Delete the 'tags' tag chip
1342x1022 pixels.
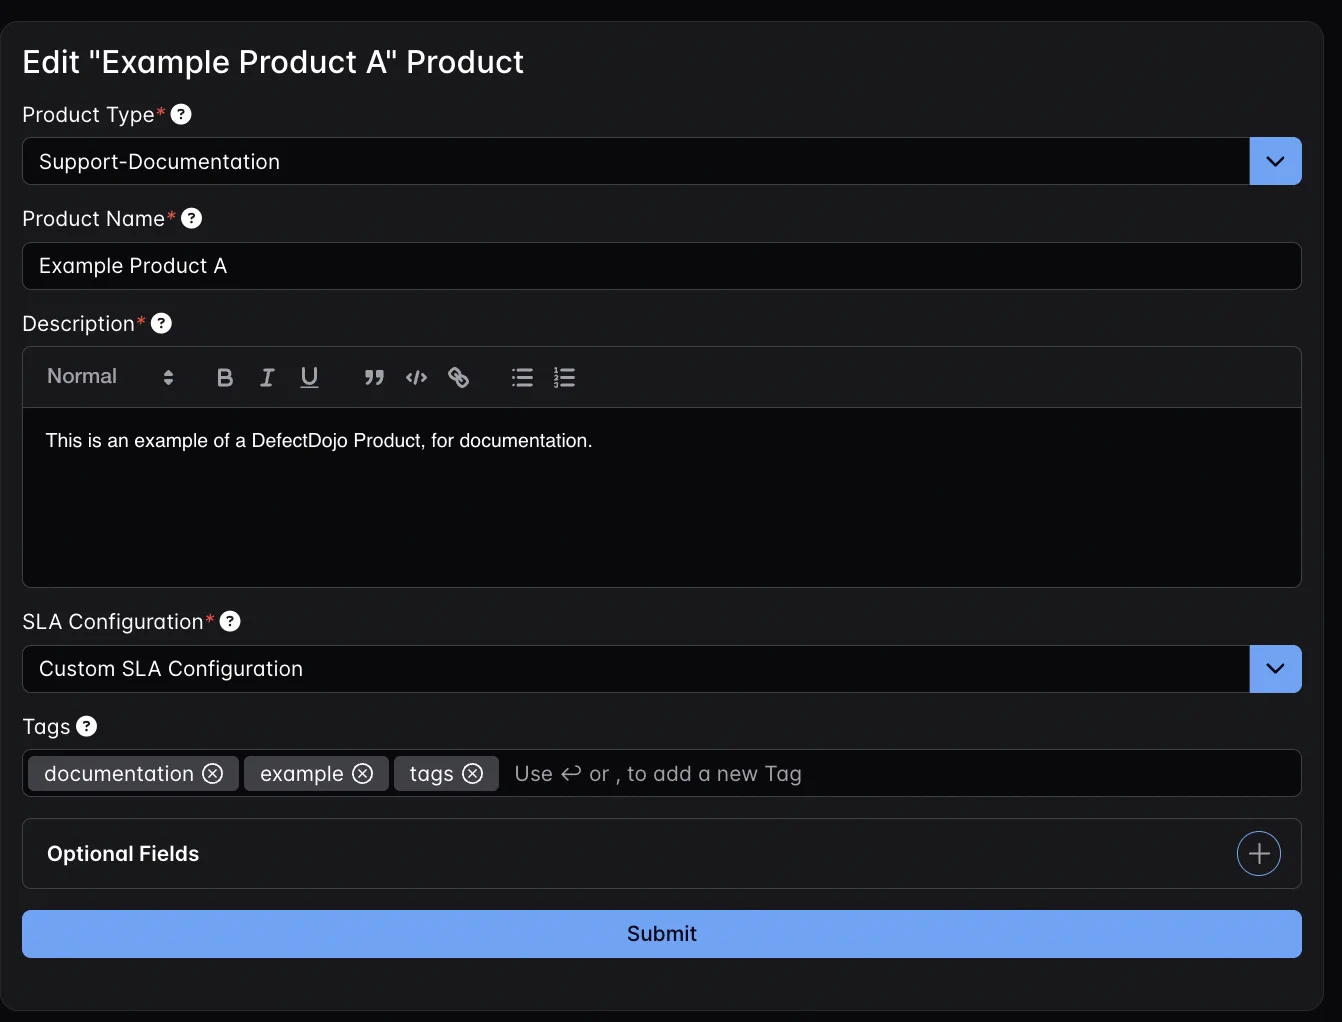[473, 774]
